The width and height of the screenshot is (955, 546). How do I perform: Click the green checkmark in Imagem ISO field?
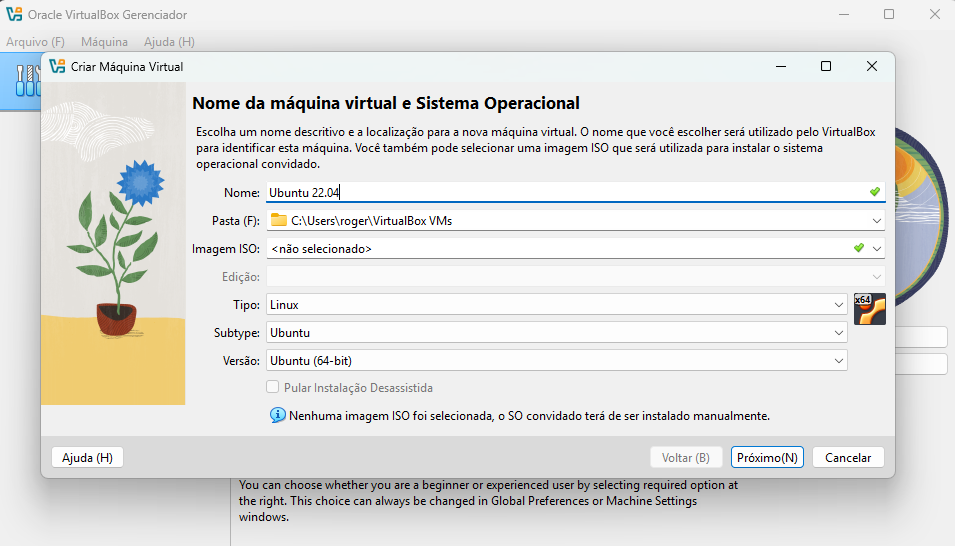[859, 248]
